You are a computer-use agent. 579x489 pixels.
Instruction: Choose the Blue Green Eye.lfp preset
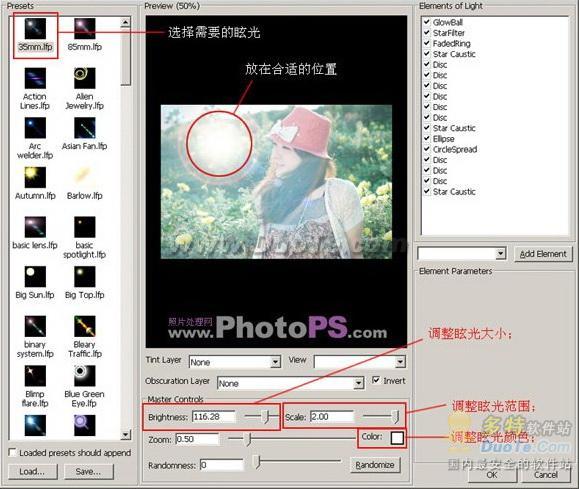coord(85,386)
